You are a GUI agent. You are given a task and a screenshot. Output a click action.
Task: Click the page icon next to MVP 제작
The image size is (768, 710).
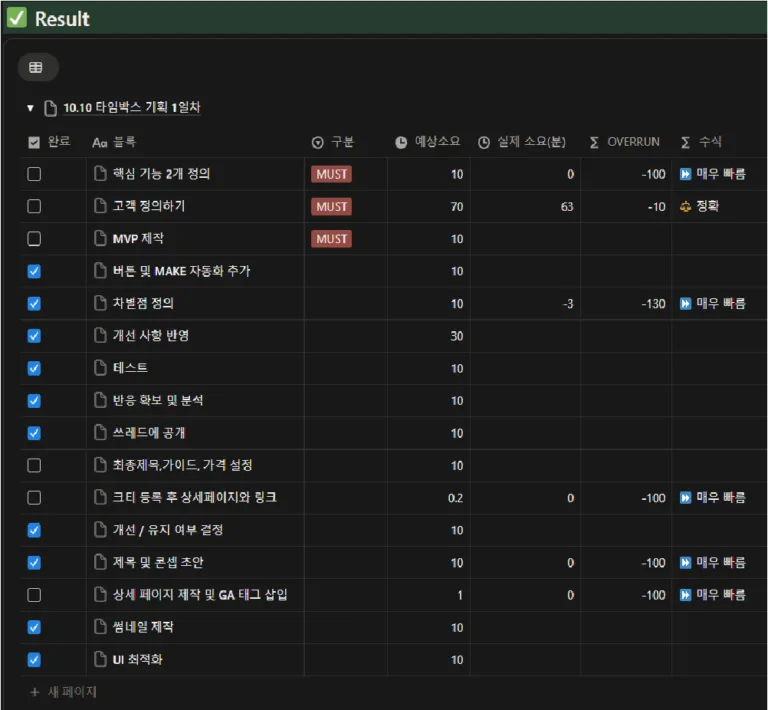click(x=100, y=239)
